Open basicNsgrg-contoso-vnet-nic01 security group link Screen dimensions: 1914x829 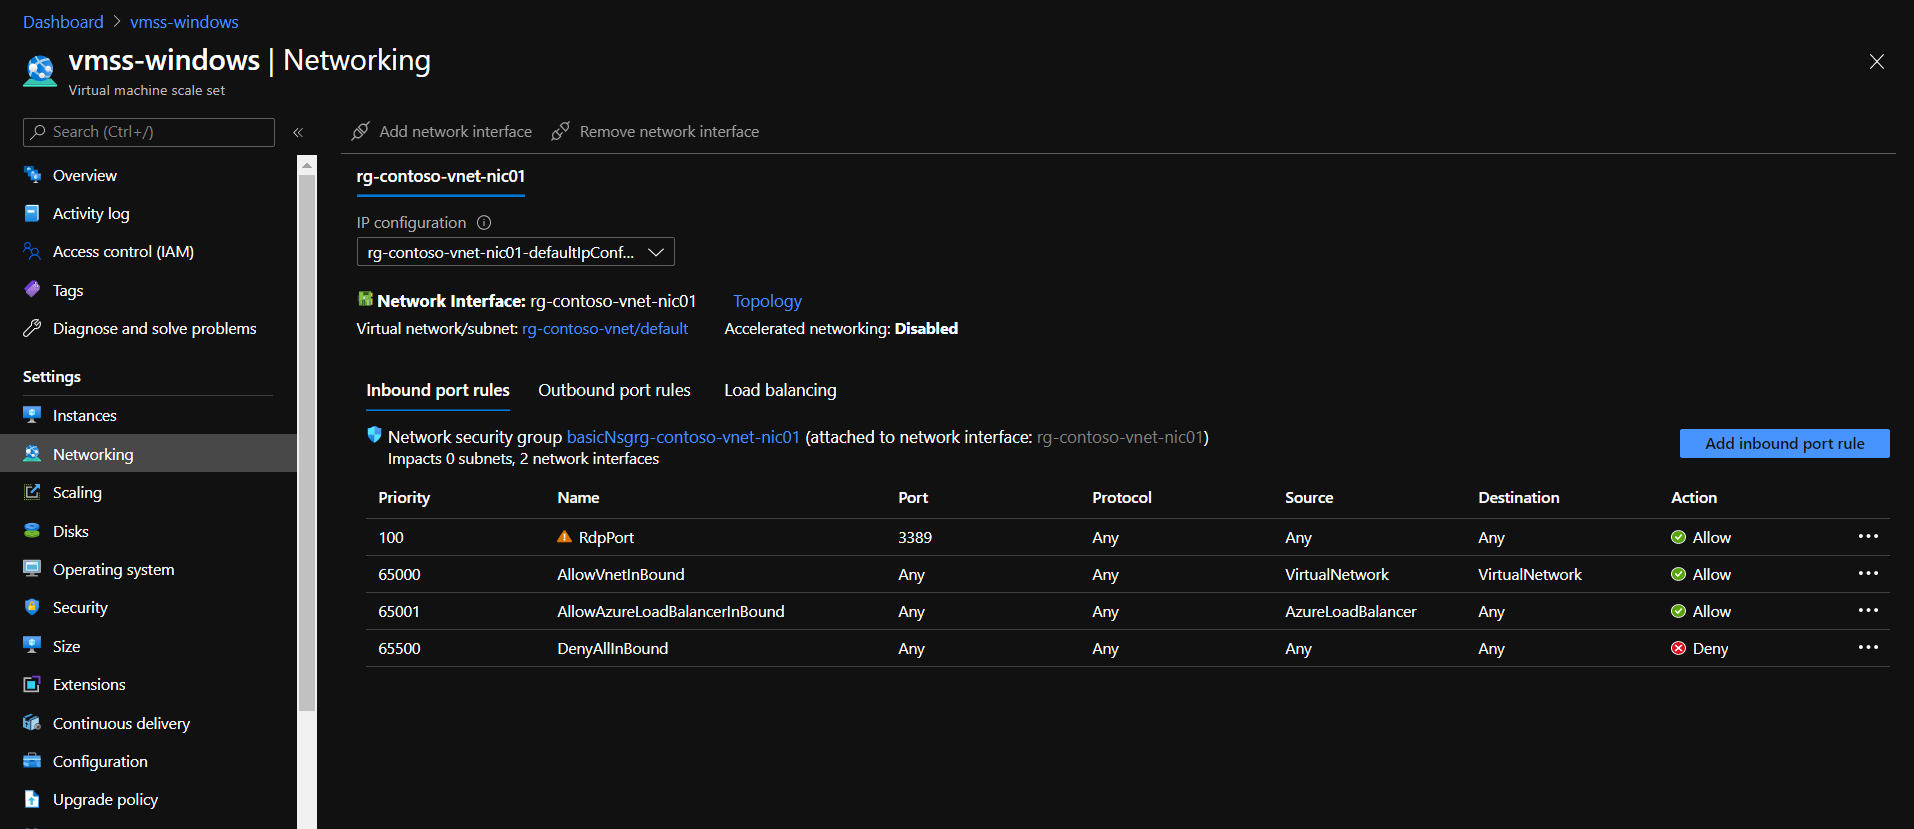pyautogui.click(x=683, y=437)
